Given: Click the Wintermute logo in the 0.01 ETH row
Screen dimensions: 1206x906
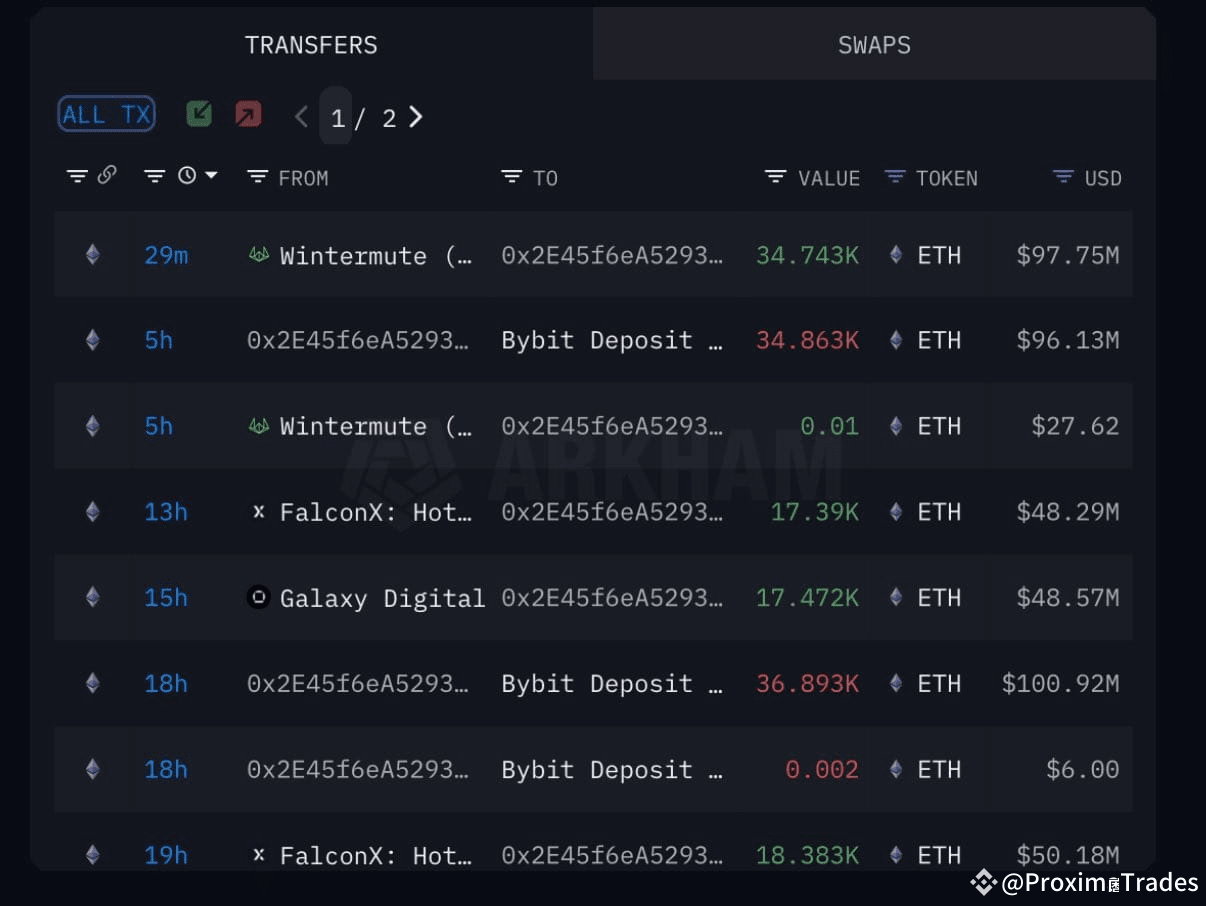Looking at the screenshot, I should click(x=259, y=426).
